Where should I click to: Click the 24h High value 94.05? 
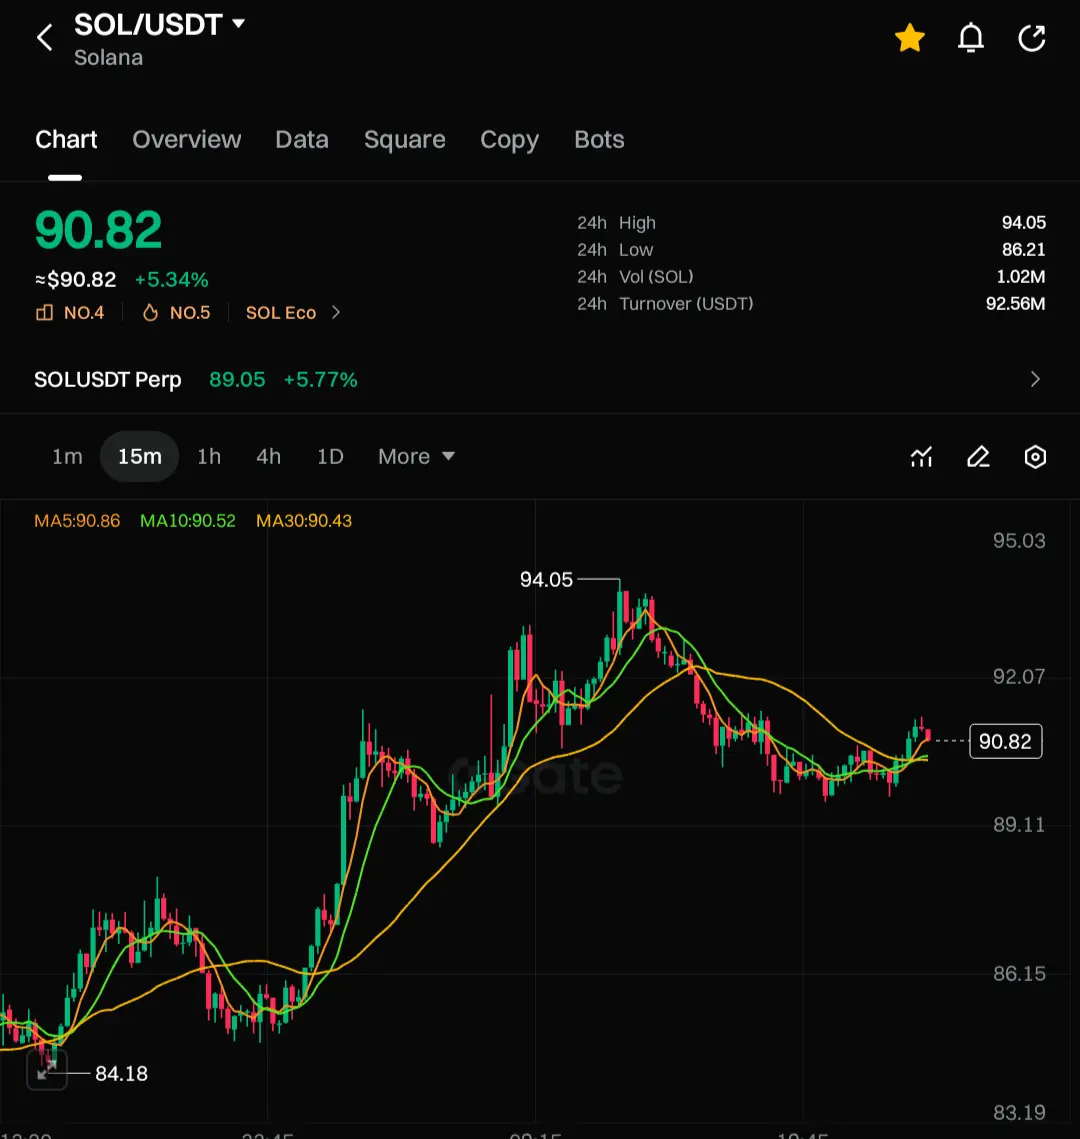coord(1023,222)
